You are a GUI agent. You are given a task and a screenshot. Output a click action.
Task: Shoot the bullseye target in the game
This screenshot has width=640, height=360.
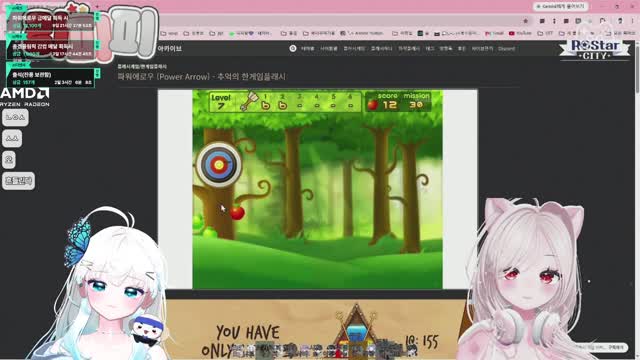(219, 164)
